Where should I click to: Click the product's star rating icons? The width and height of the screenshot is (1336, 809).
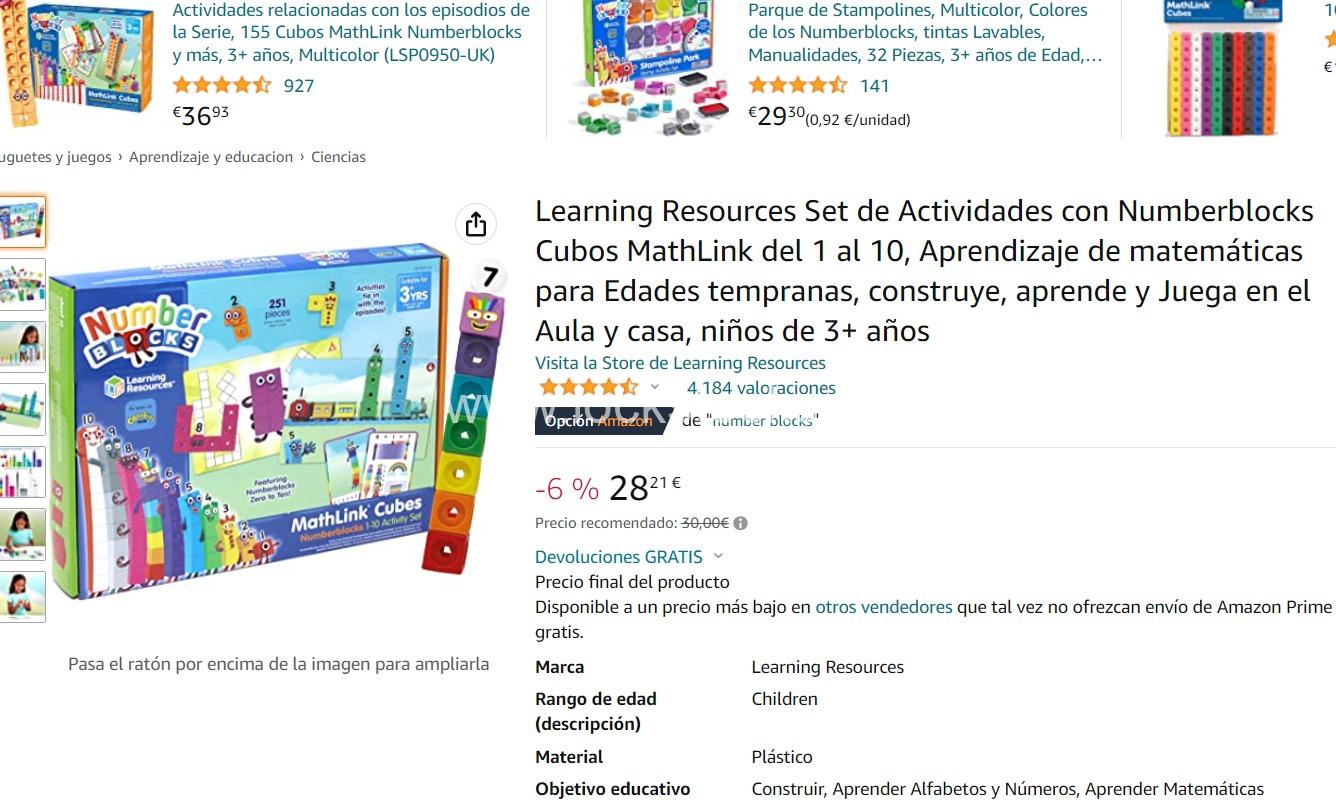pos(588,387)
